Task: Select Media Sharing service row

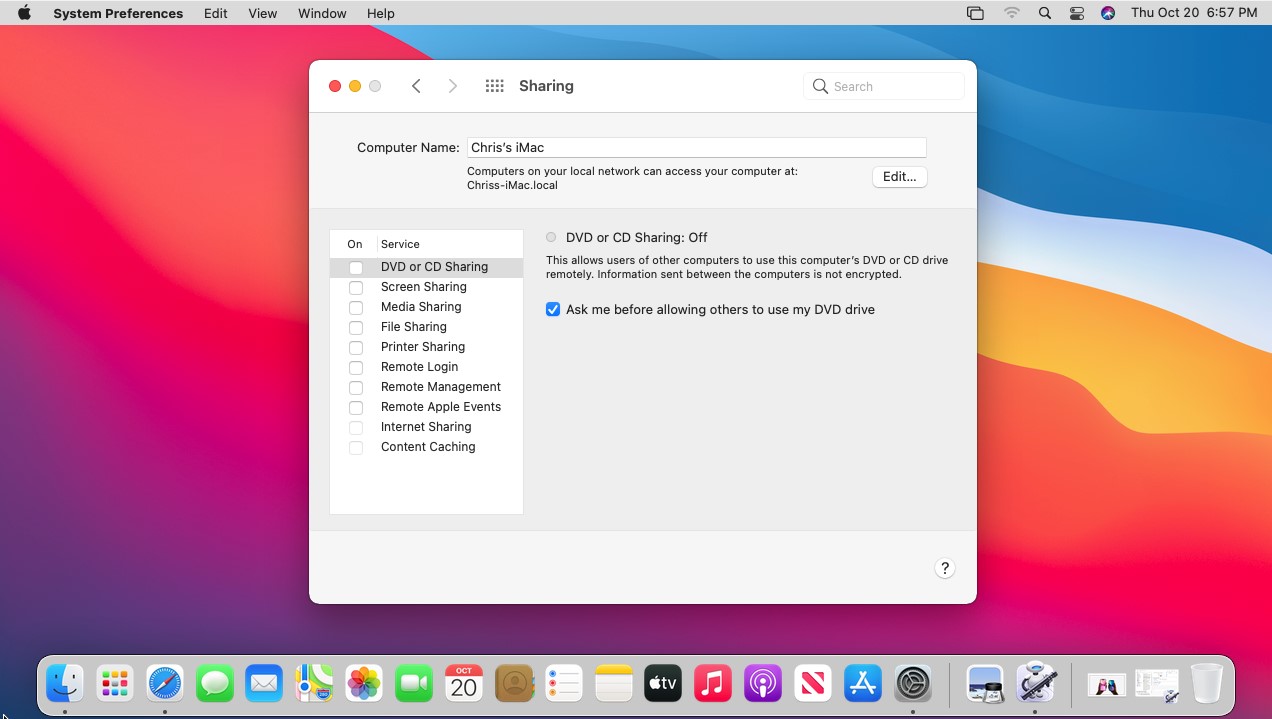Action: click(426, 307)
